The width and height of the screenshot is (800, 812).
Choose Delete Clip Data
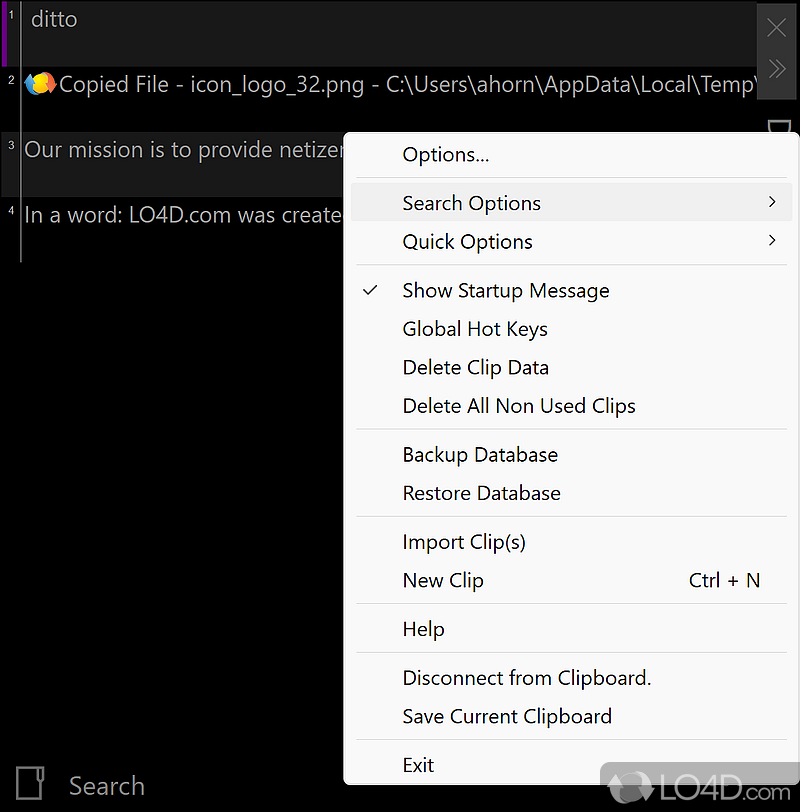(x=475, y=367)
